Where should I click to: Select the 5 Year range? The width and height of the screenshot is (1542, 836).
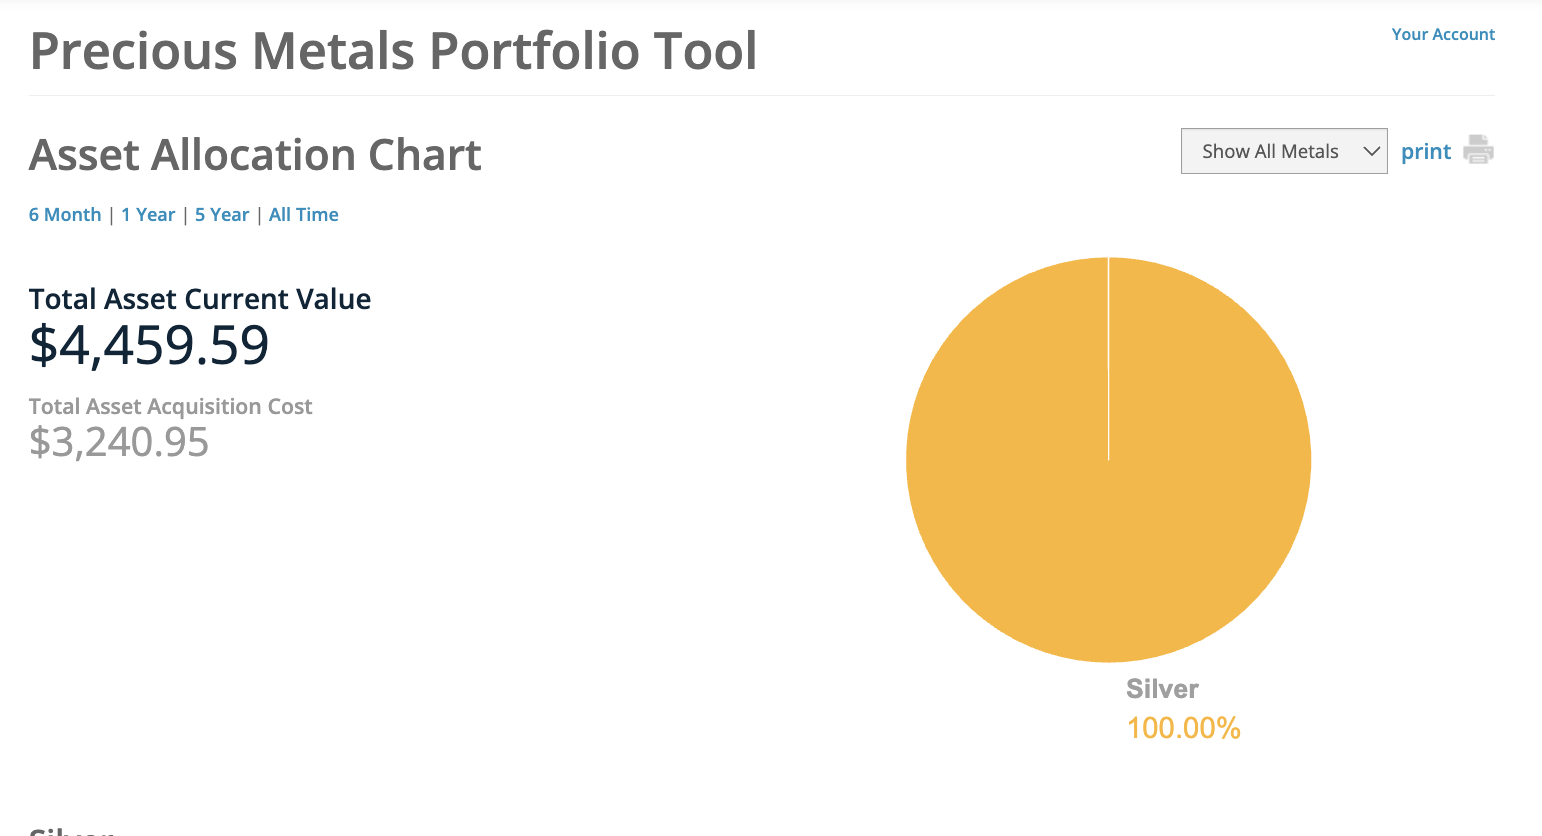pos(222,215)
